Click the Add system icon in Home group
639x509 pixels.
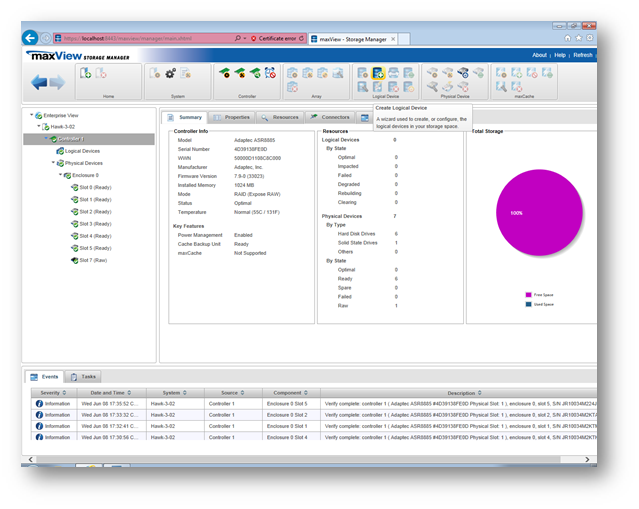pyautogui.click(x=85, y=73)
